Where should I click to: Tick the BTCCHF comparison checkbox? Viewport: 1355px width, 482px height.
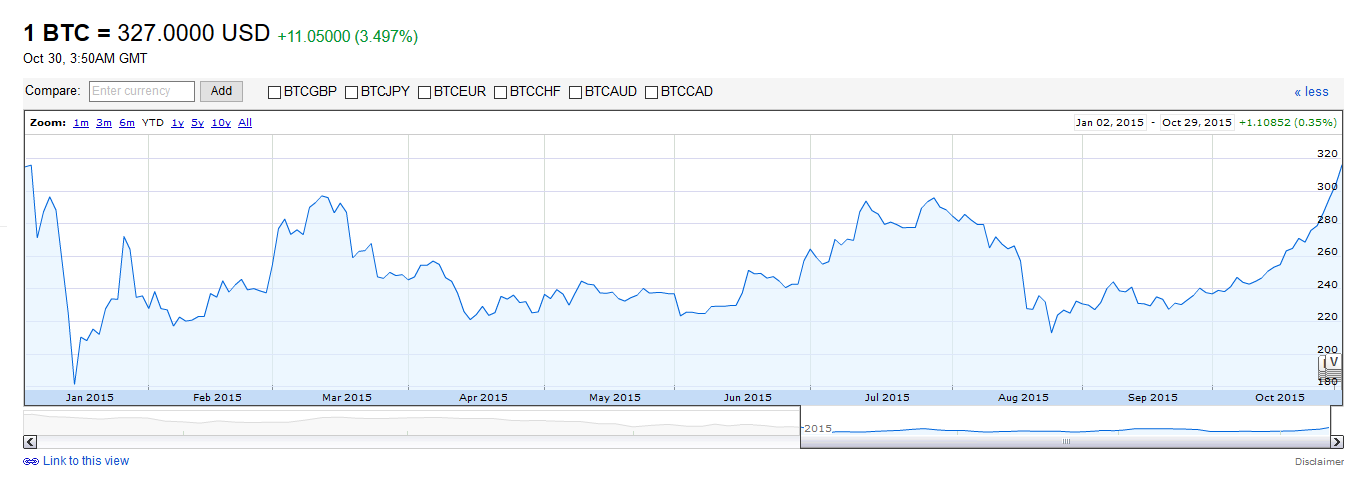tap(501, 92)
